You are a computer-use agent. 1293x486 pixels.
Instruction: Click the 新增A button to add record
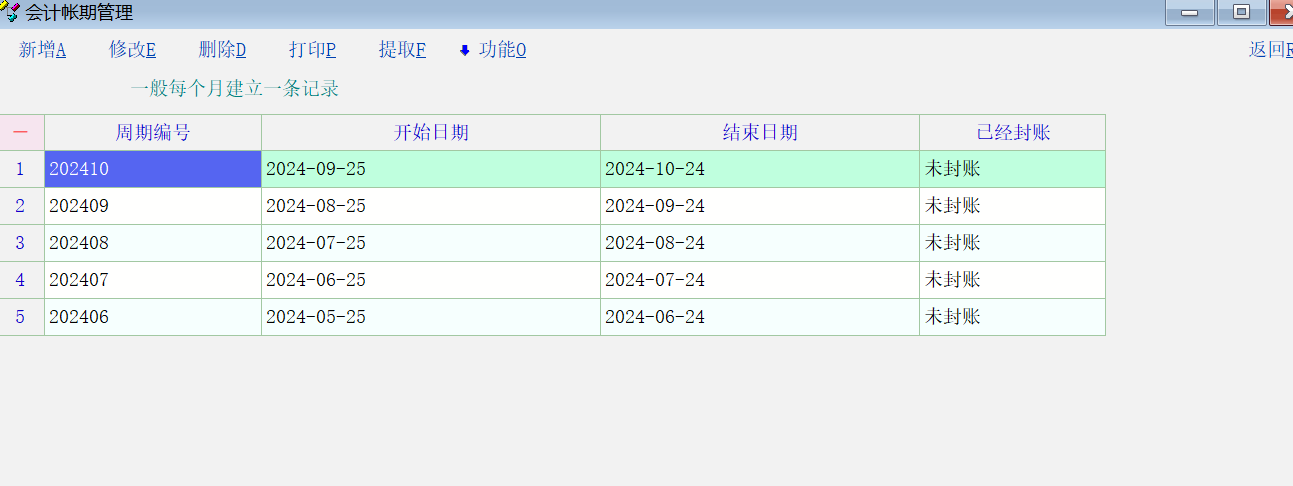(43, 50)
